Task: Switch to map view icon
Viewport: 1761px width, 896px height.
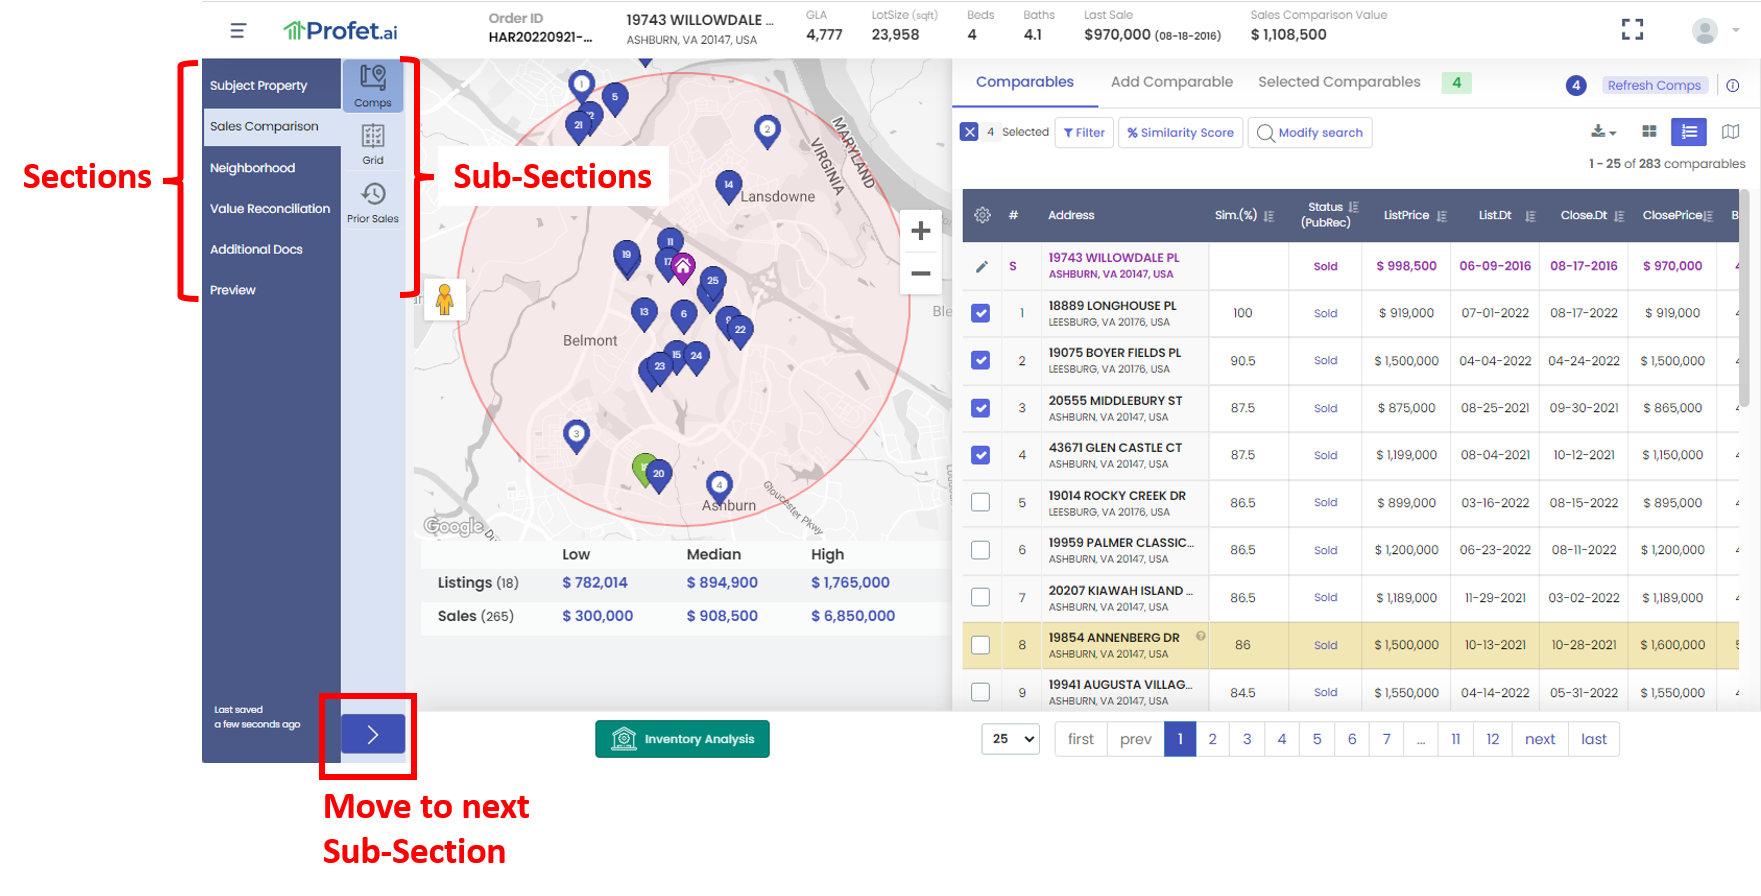Action: (1730, 132)
